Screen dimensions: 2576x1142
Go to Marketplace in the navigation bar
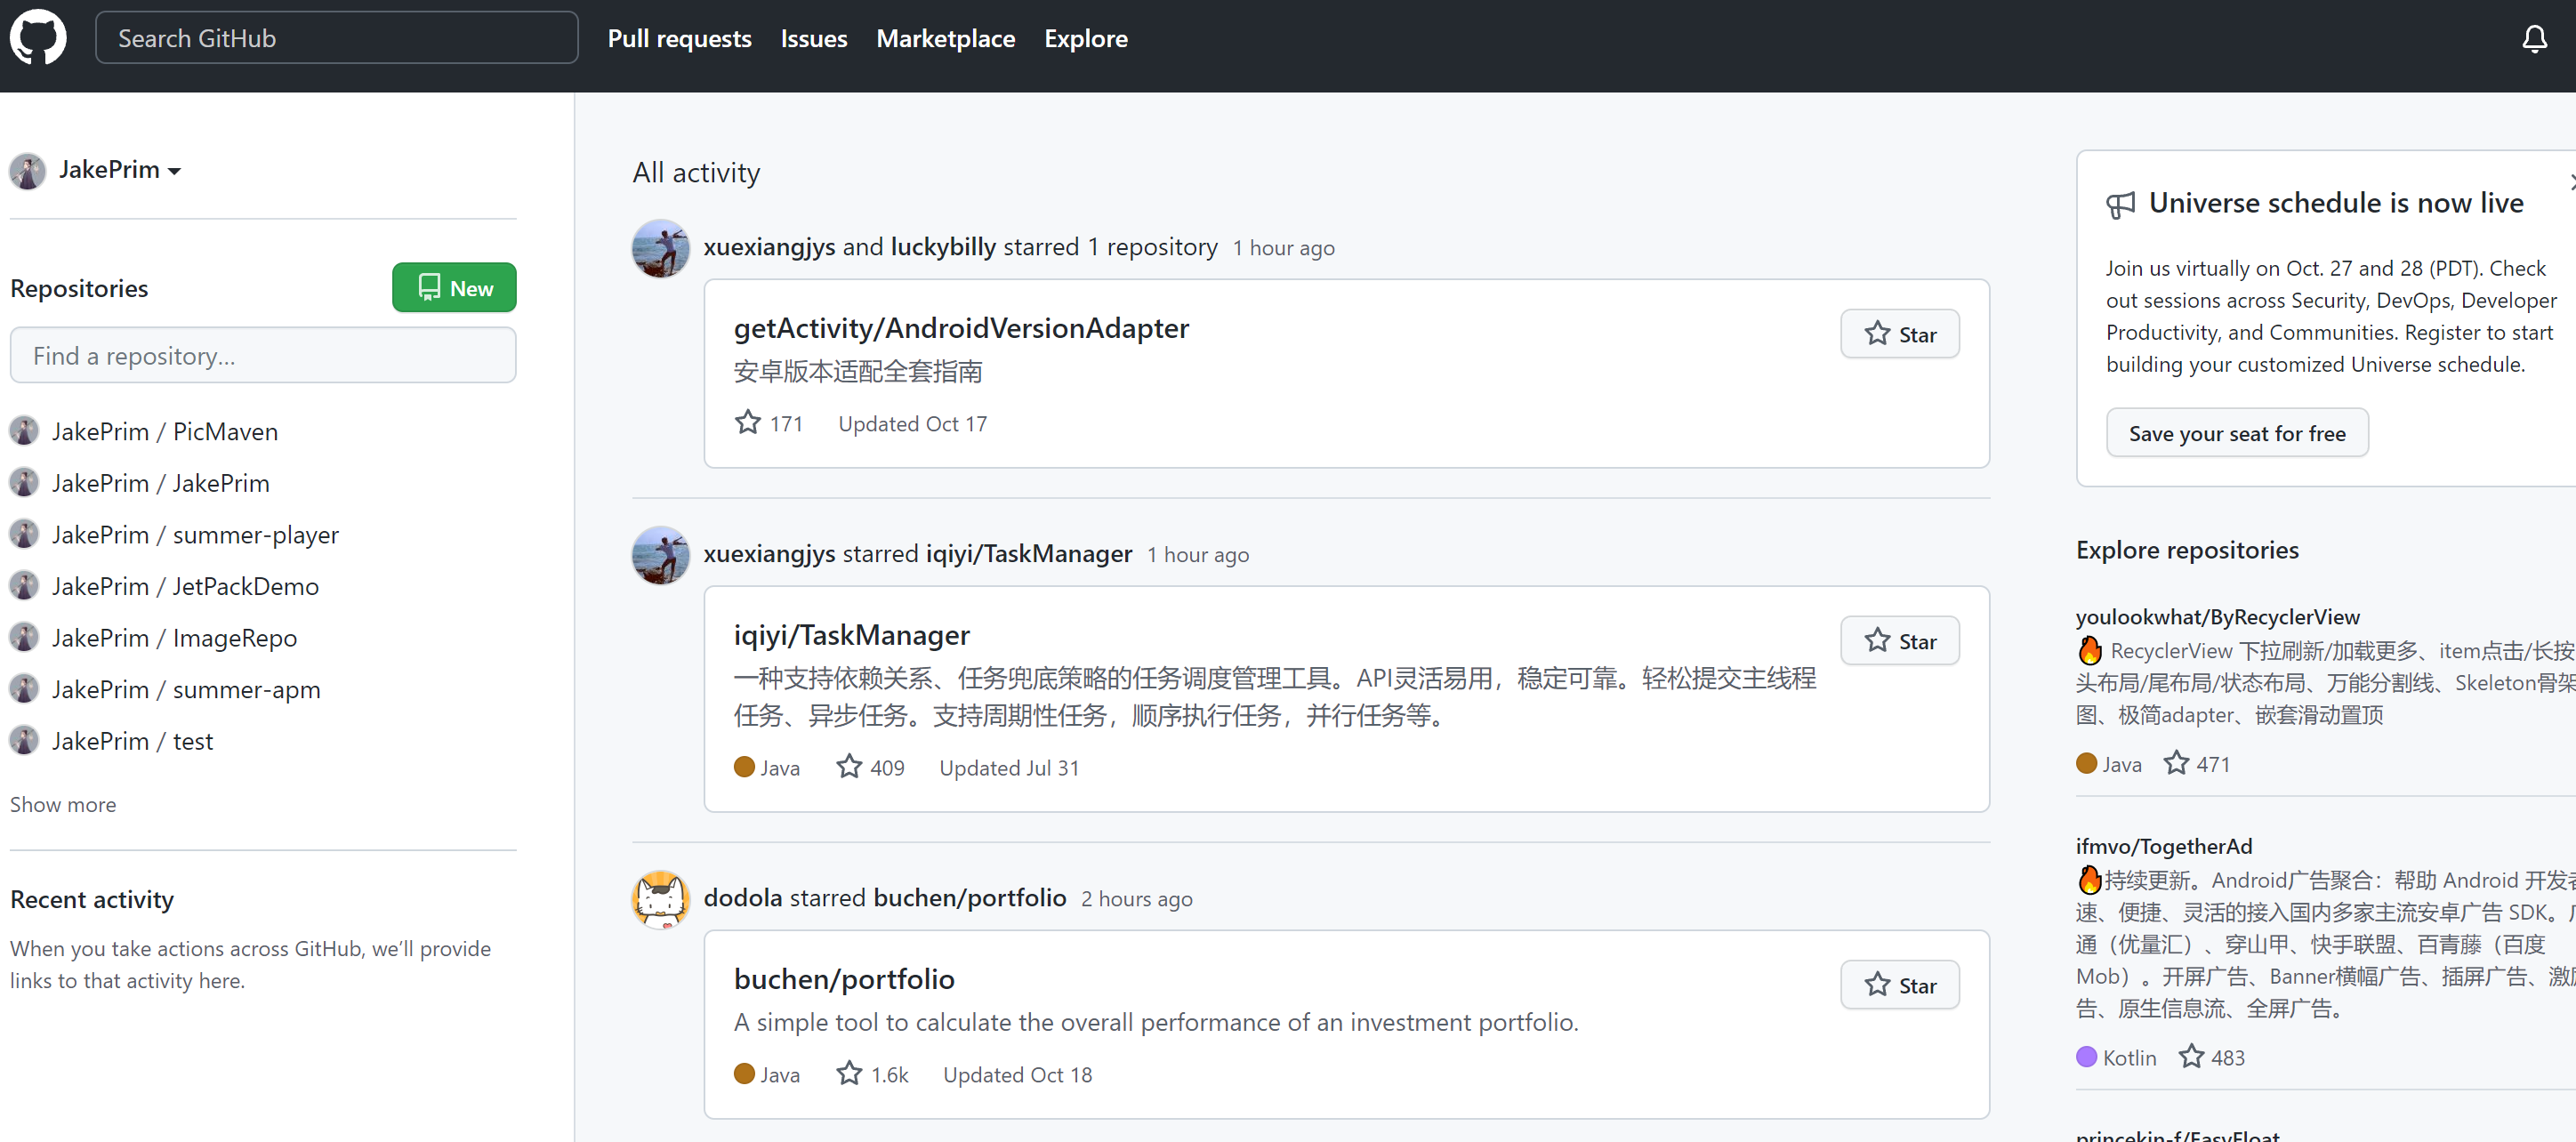pyautogui.click(x=945, y=39)
